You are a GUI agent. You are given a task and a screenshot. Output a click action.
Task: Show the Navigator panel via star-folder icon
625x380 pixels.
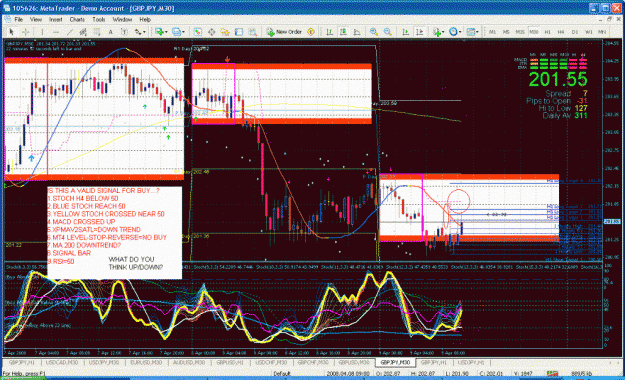point(225,32)
